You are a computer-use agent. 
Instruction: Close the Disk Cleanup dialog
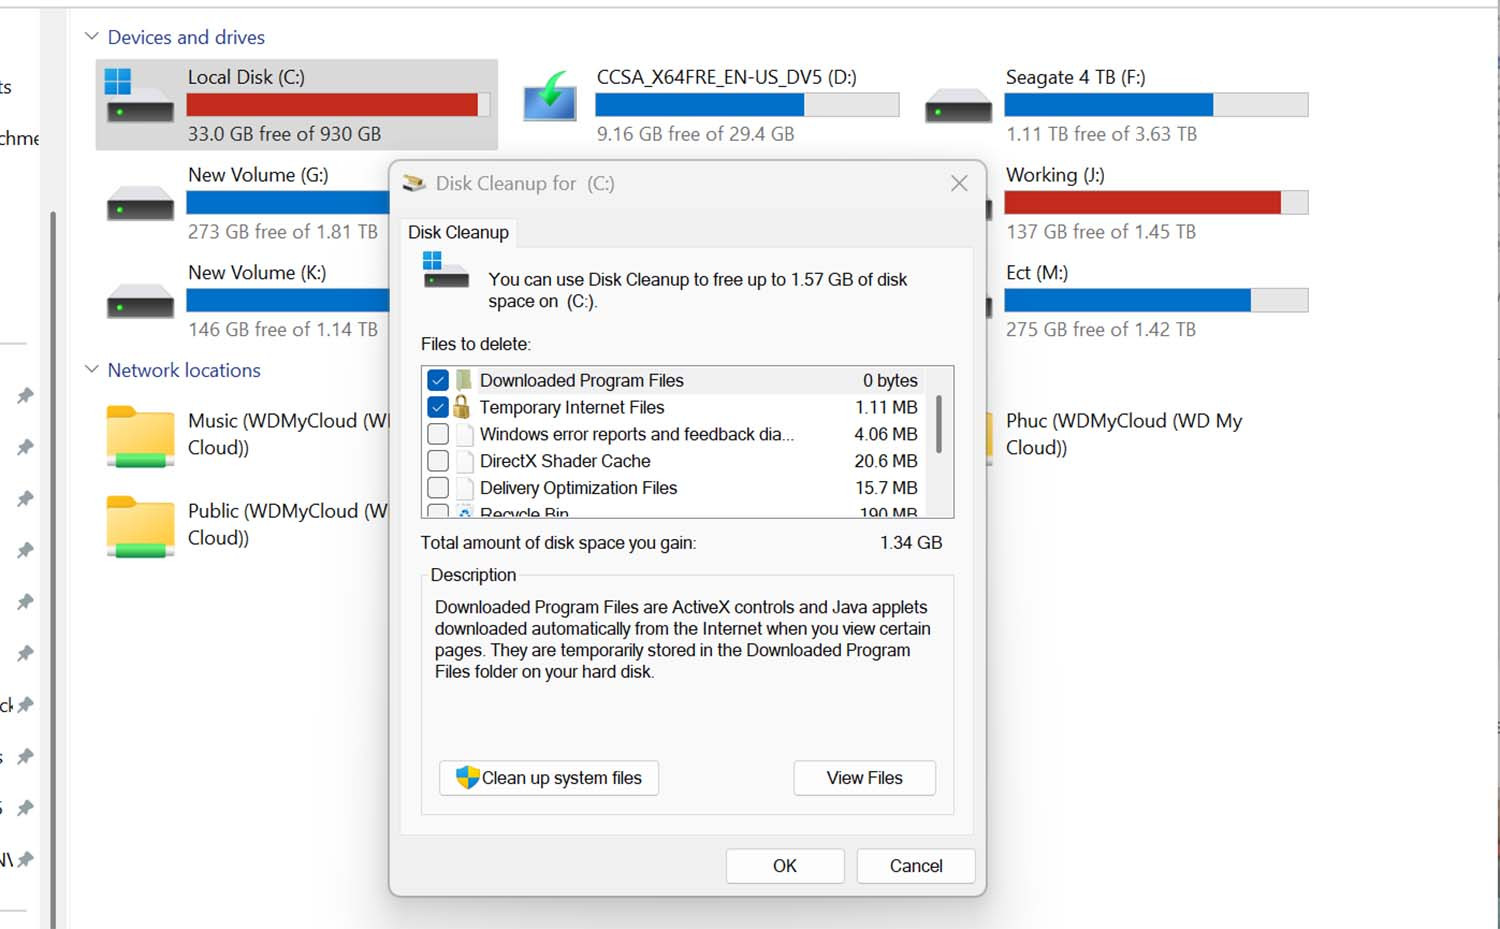(959, 184)
